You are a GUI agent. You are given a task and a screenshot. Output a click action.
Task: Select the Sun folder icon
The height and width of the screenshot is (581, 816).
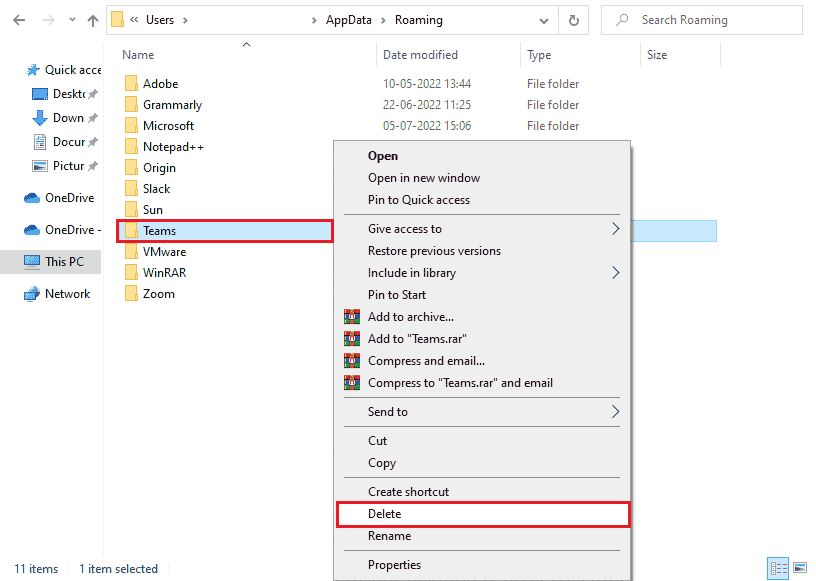pos(131,209)
